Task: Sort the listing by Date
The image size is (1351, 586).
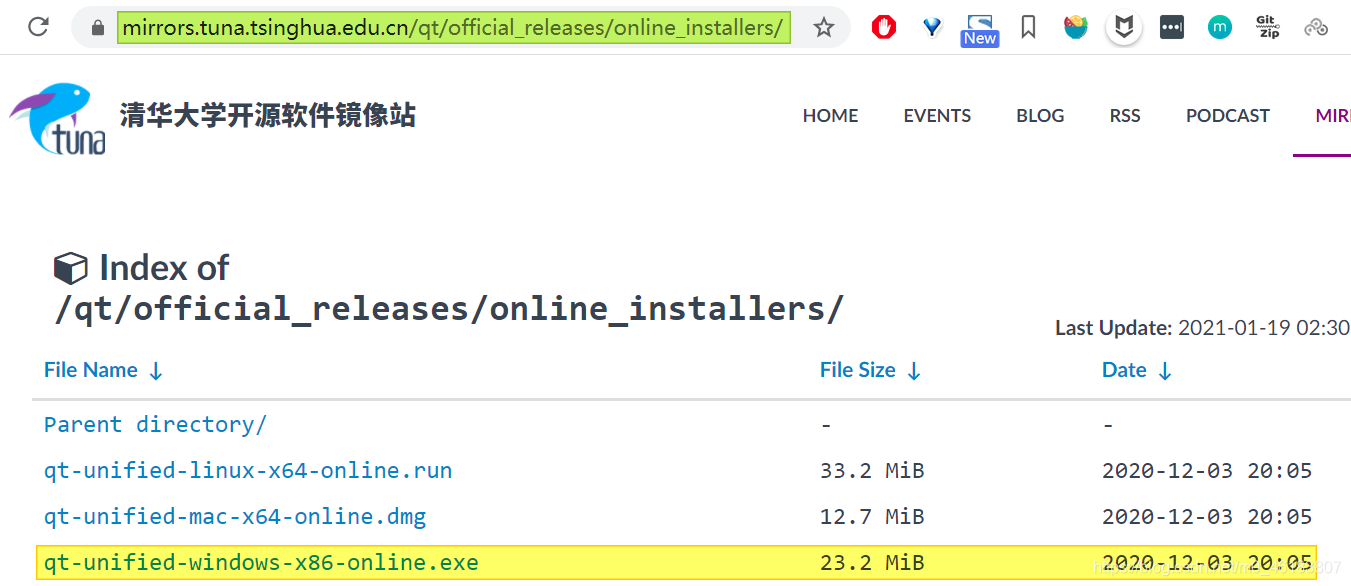Action: (x=1136, y=370)
